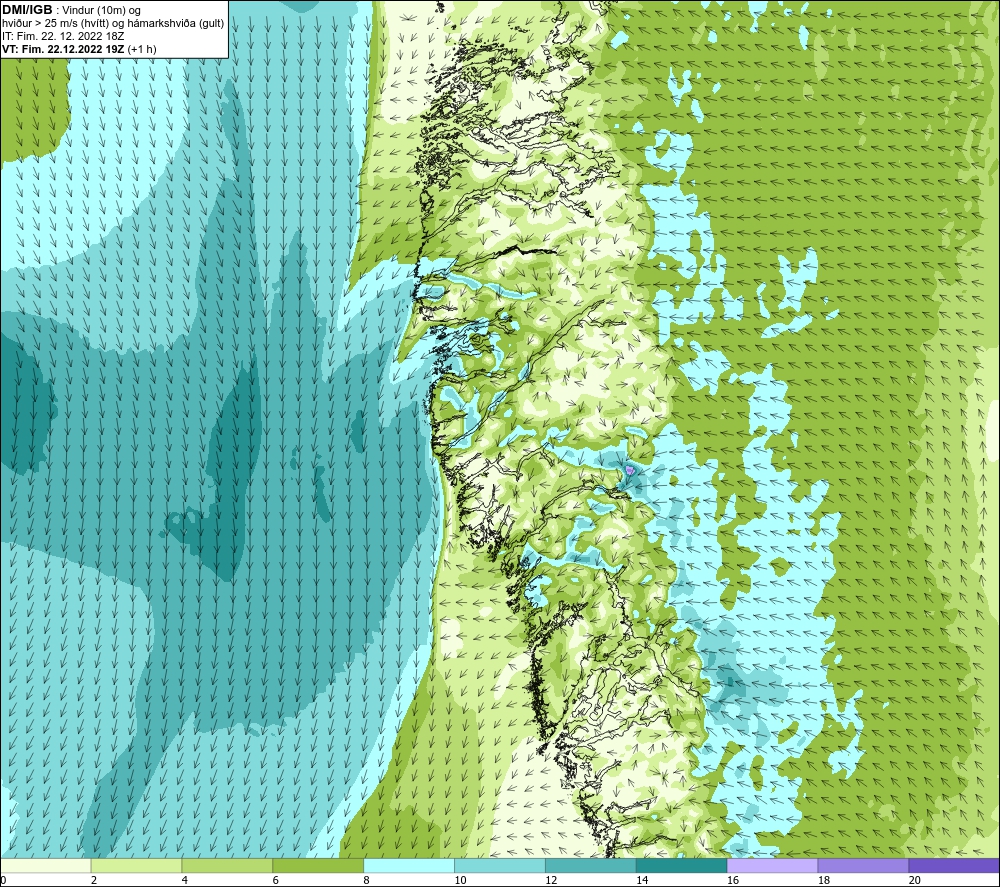Click the 'Vindur (10m) og' header text
Screen dimensions: 1000x887
click(102, 11)
